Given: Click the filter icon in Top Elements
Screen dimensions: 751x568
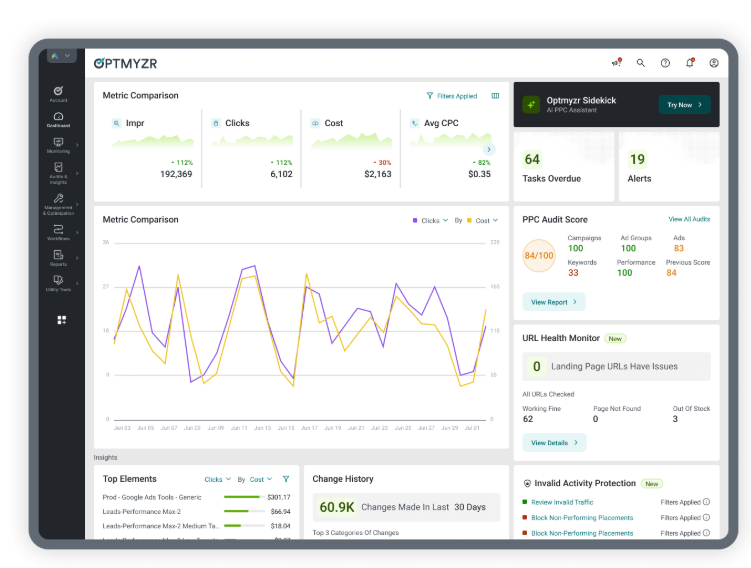Looking at the screenshot, I should point(286,479).
